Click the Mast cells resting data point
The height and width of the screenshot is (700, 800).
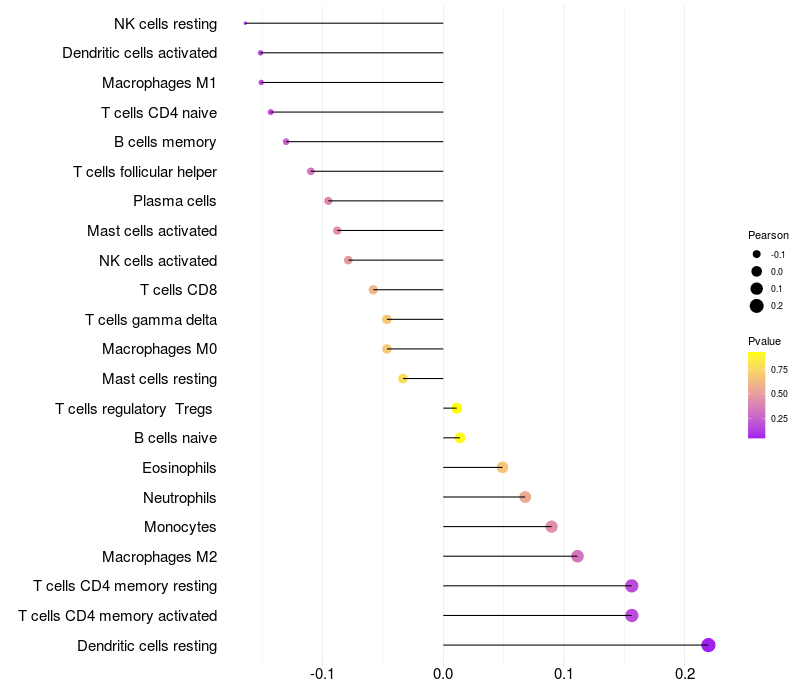coord(403,379)
